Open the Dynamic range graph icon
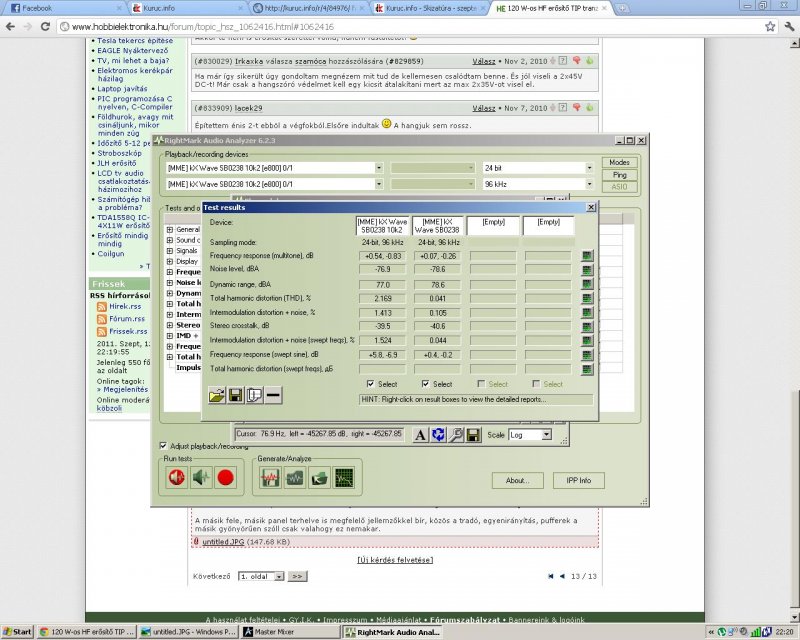Image resolution: width=800 pixels, height=640 pixels. pos(587,284)
